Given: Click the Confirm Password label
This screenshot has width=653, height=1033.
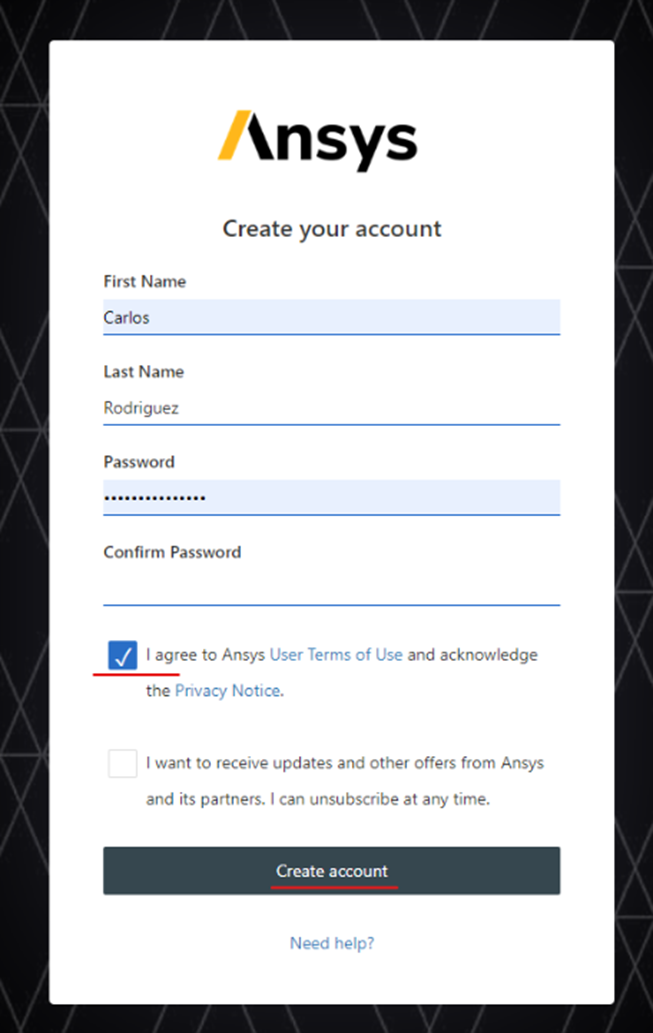Looking at the screenshot, I should [x=172, y=552].
